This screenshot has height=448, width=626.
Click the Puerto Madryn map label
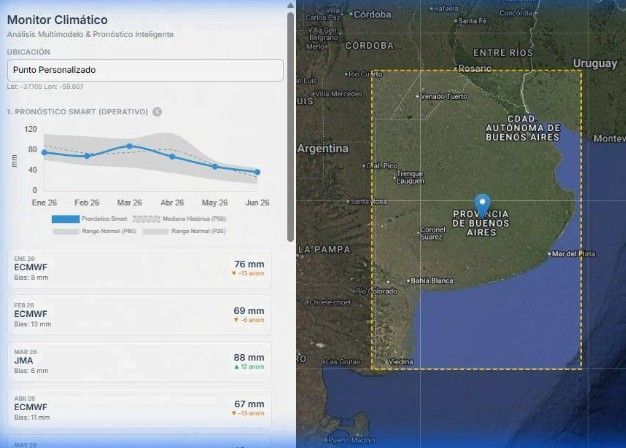(351, 440)
